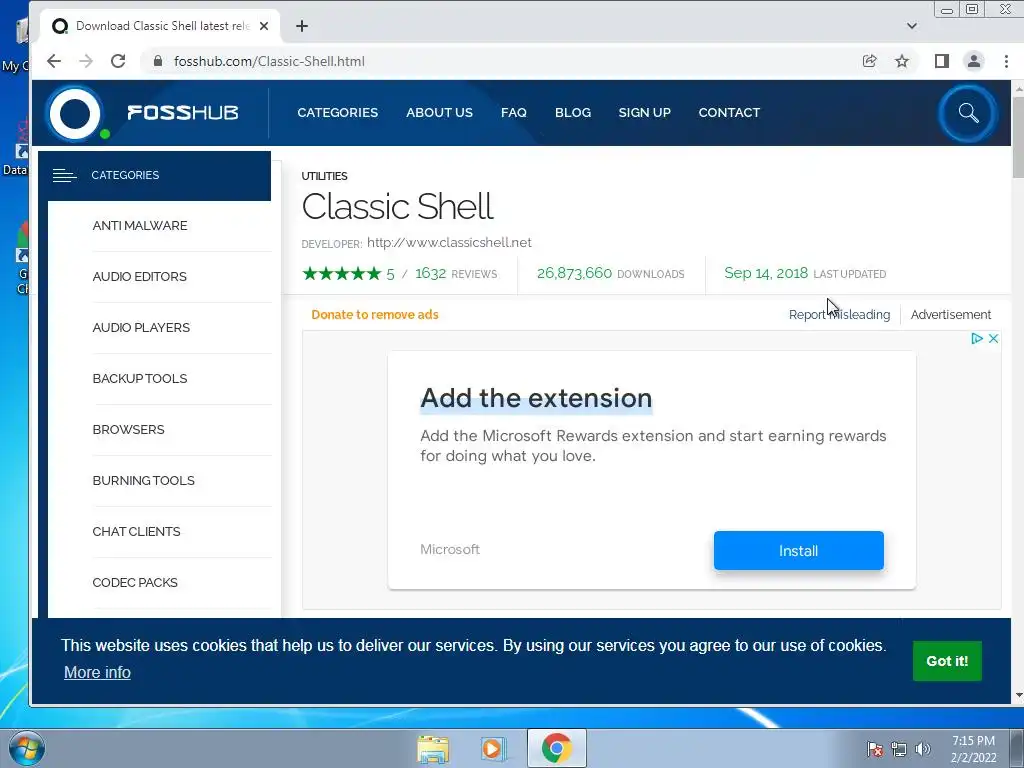
Task: Open the Chrome profile avatar icon
Action: point(974,61)
